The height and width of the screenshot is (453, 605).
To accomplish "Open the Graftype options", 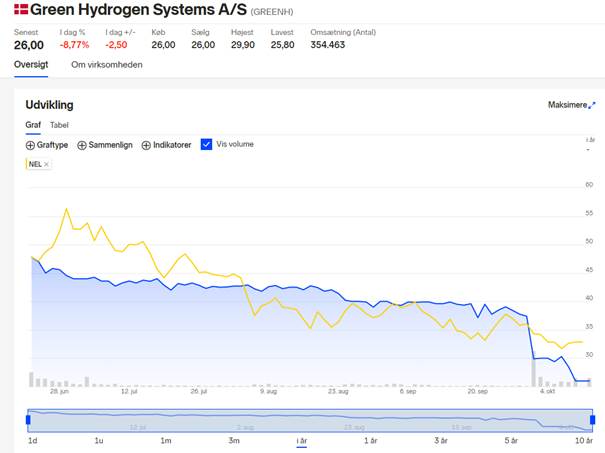I will [47, 145].
